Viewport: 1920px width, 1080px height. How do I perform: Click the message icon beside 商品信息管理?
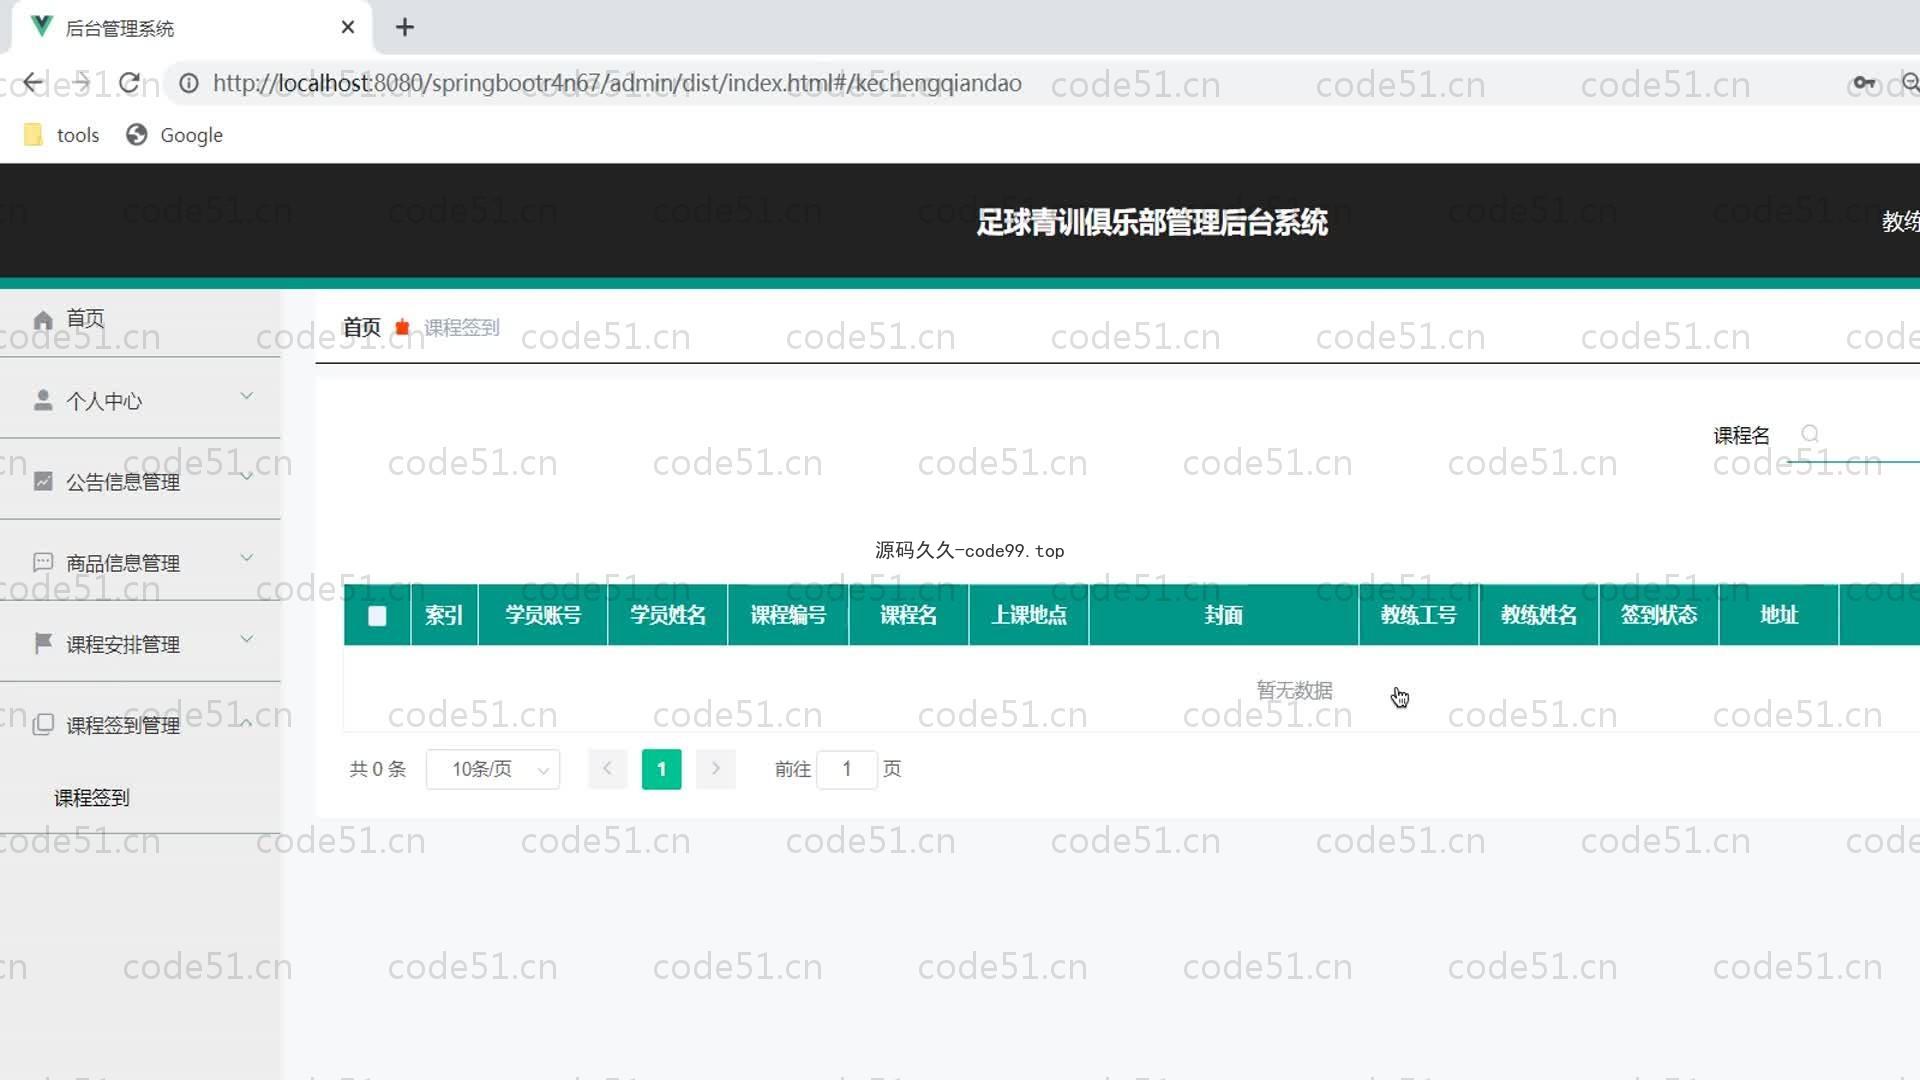[43, 563]
